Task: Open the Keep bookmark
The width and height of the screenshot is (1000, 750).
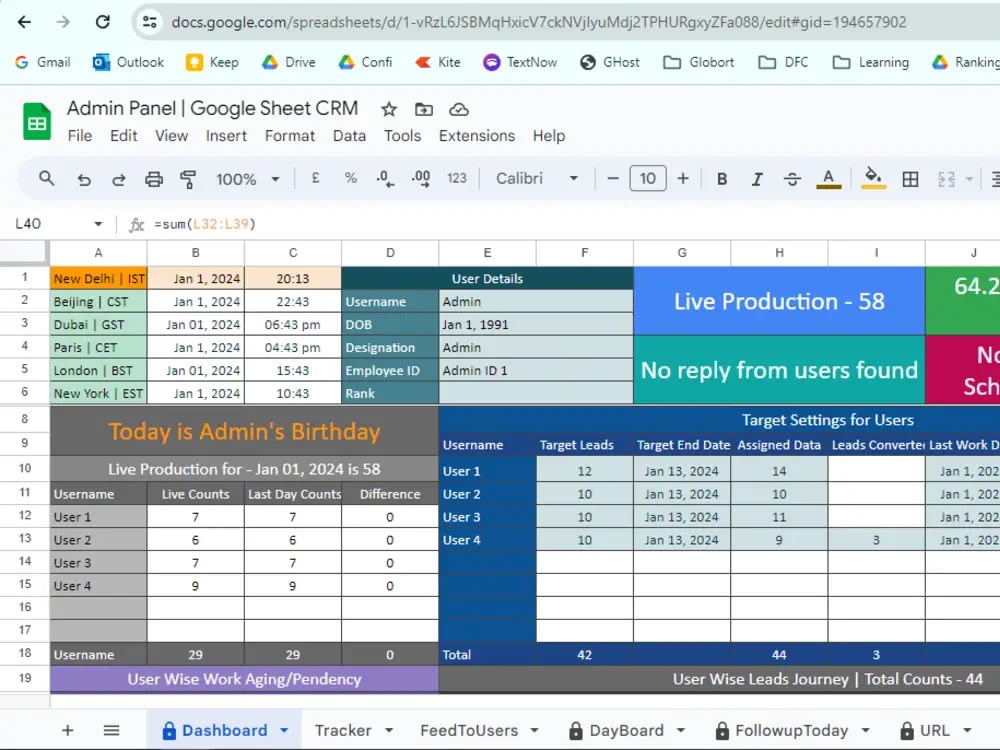Action: tap(212, 62)
